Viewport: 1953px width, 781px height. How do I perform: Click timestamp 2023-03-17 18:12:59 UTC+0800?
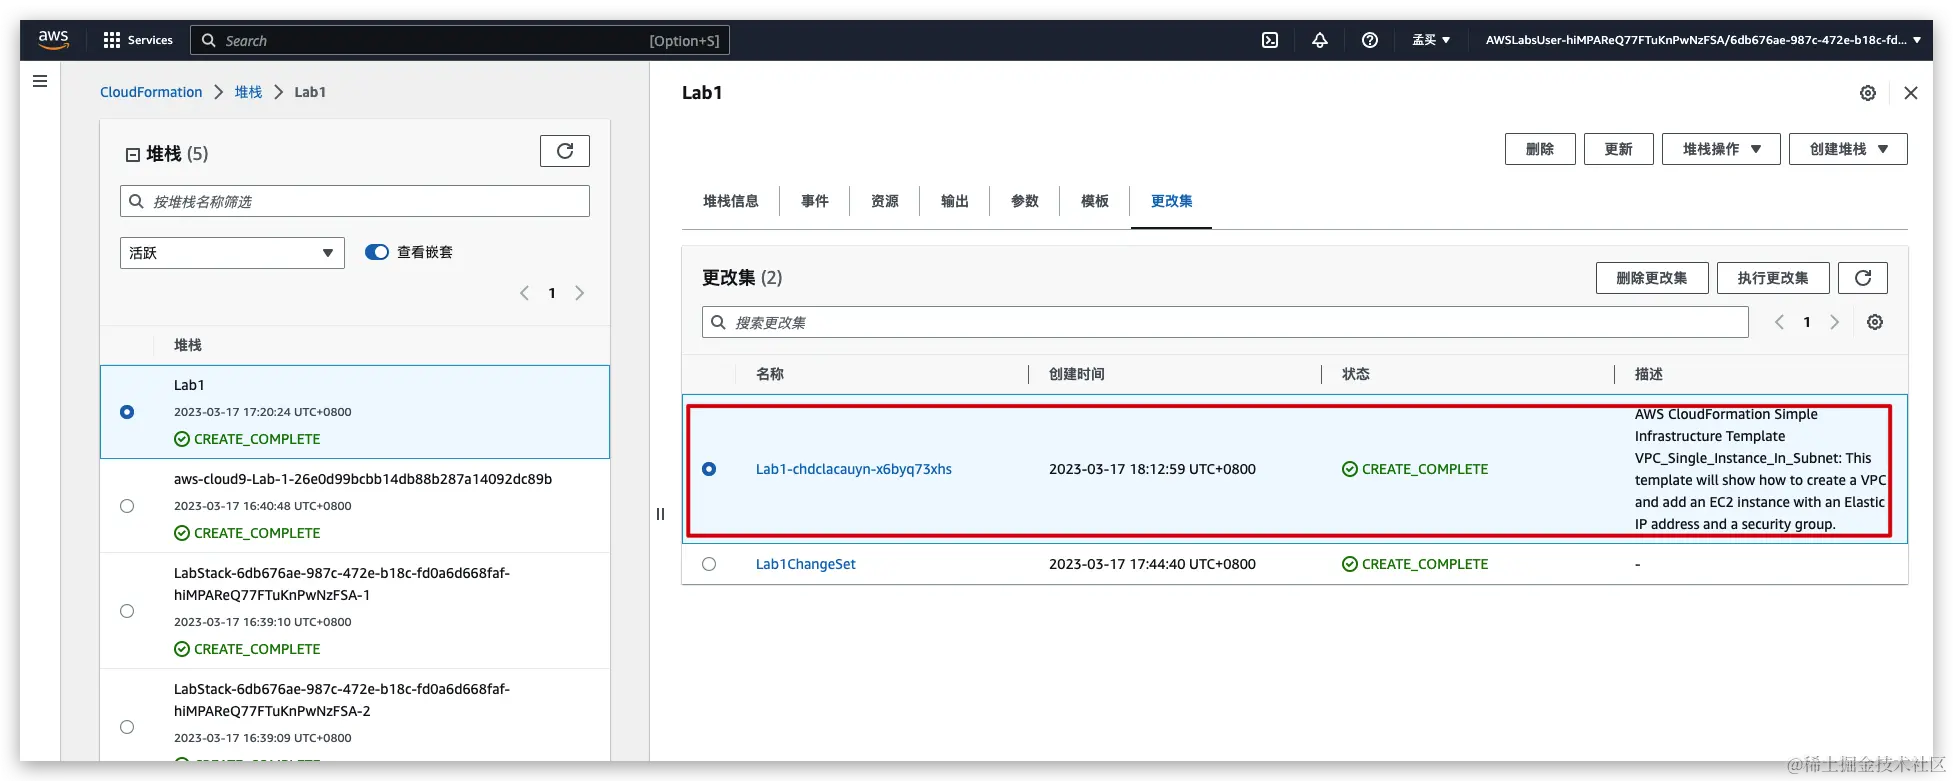click(1152, 469)
